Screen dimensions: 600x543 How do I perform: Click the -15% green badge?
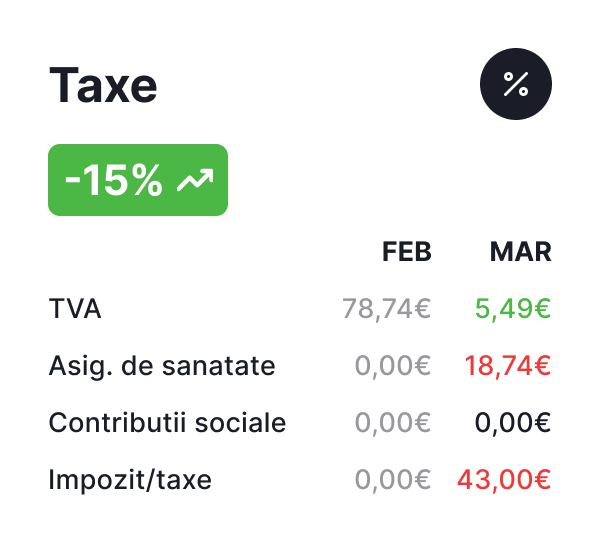138,180
